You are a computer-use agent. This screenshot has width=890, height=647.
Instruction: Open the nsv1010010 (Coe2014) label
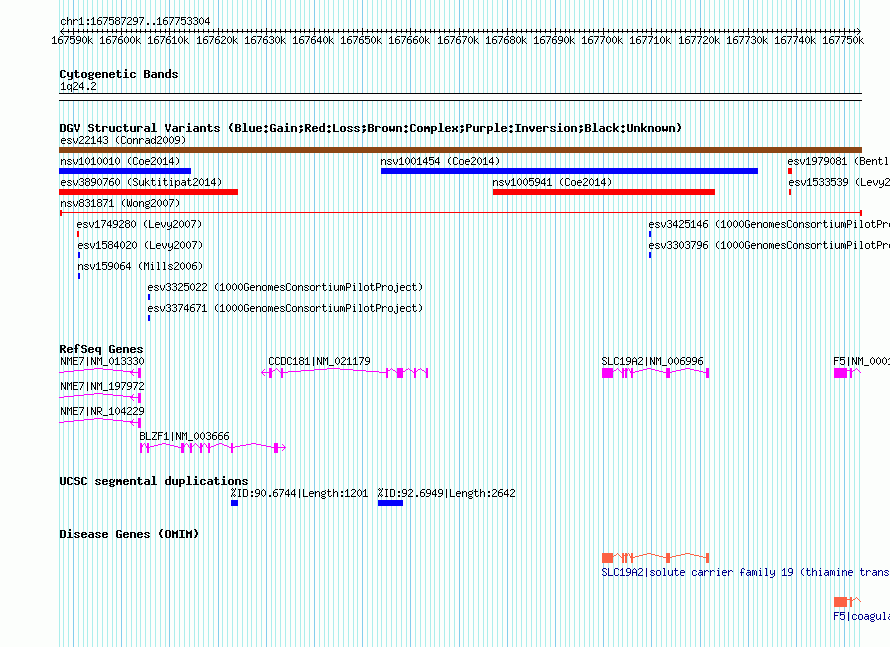[120, 161]
